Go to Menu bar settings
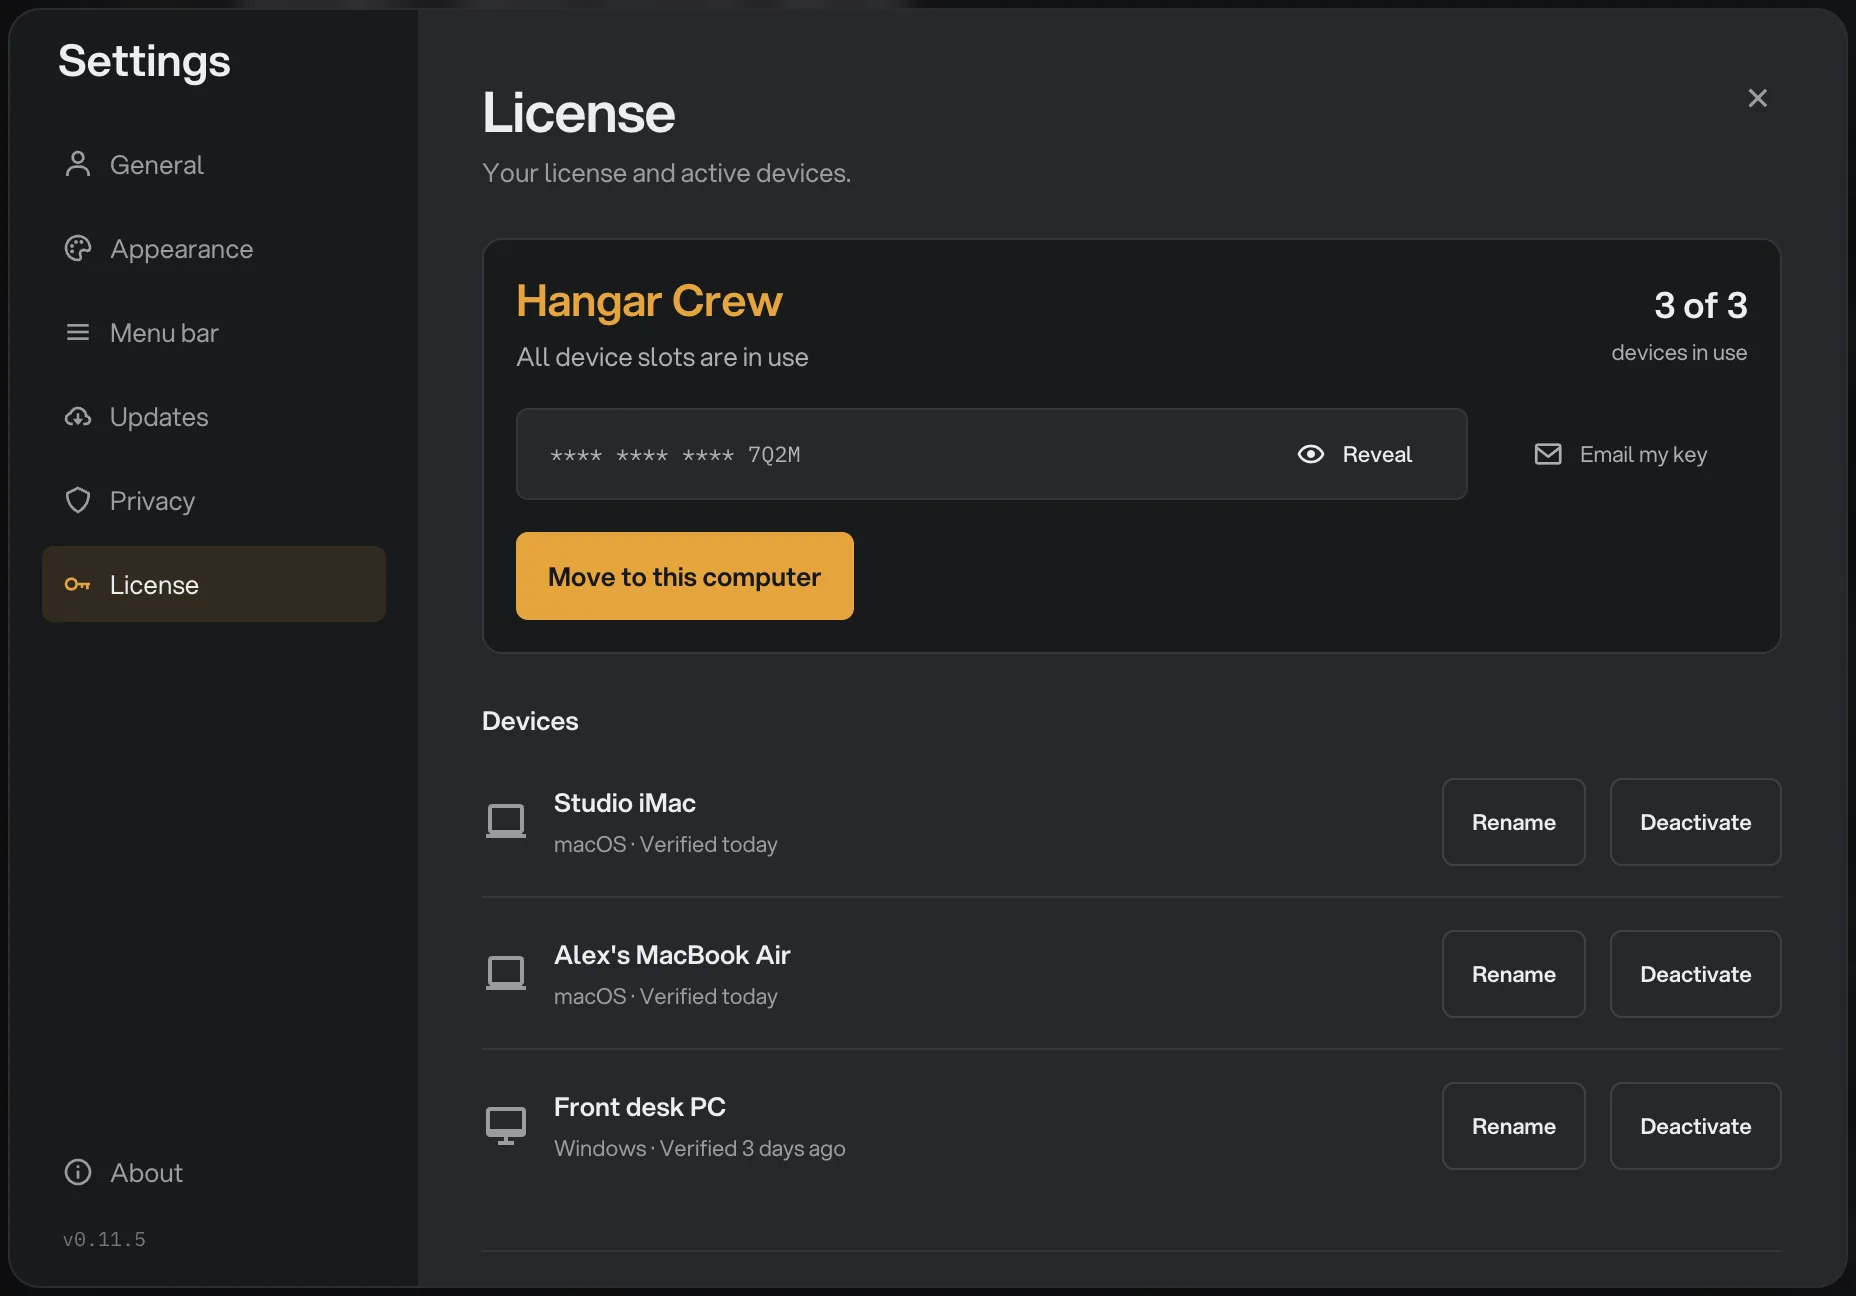This screenshot has height=1296, width=1856. pyautogui.click(x=214, y=332)
